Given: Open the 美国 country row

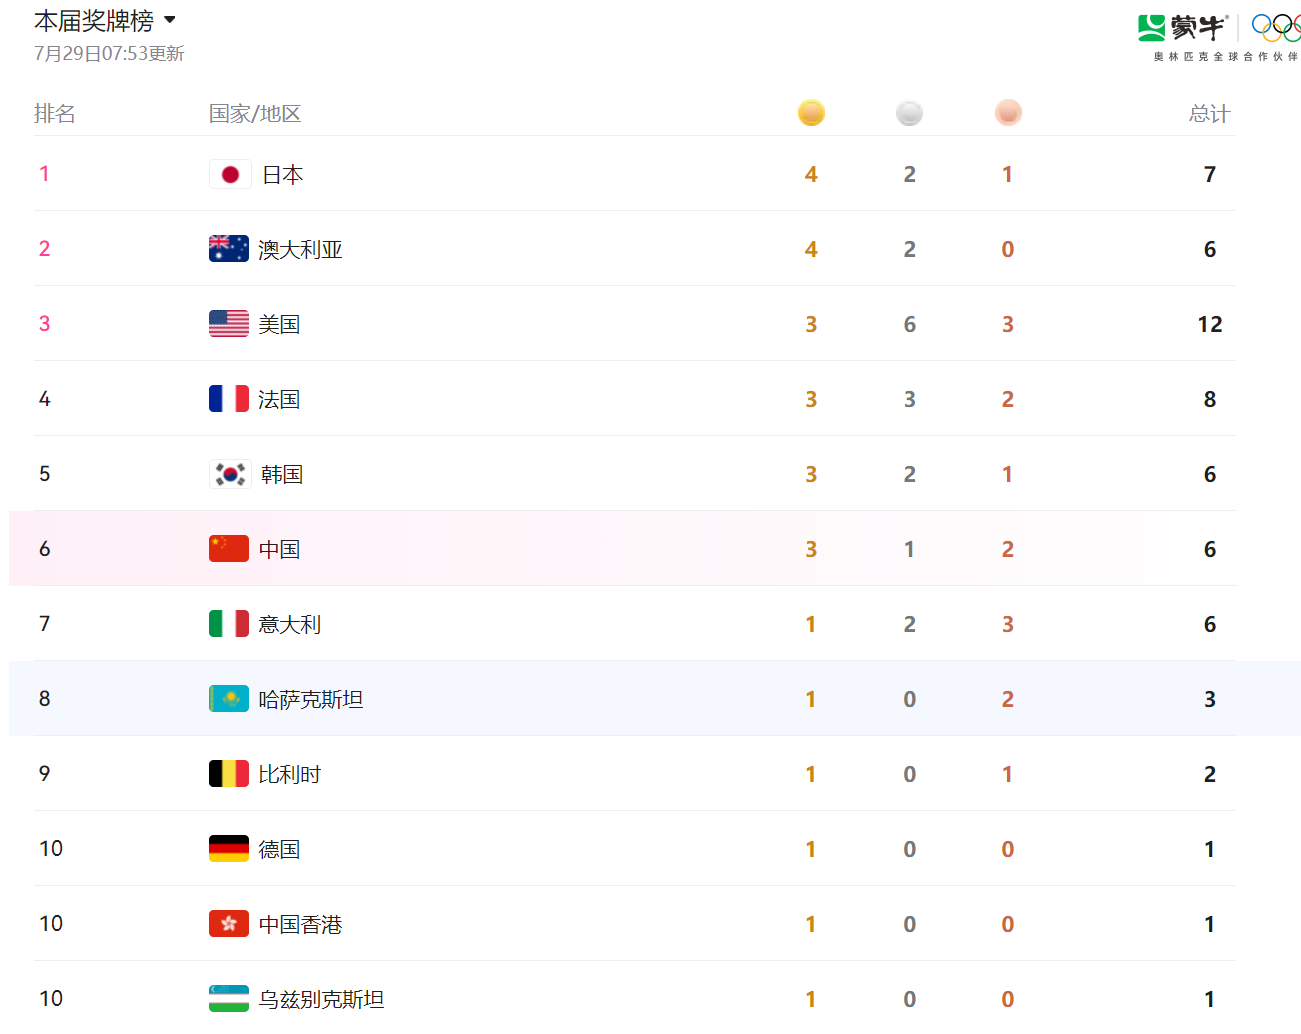Looking at the screenshot, I should click(635, 324).
